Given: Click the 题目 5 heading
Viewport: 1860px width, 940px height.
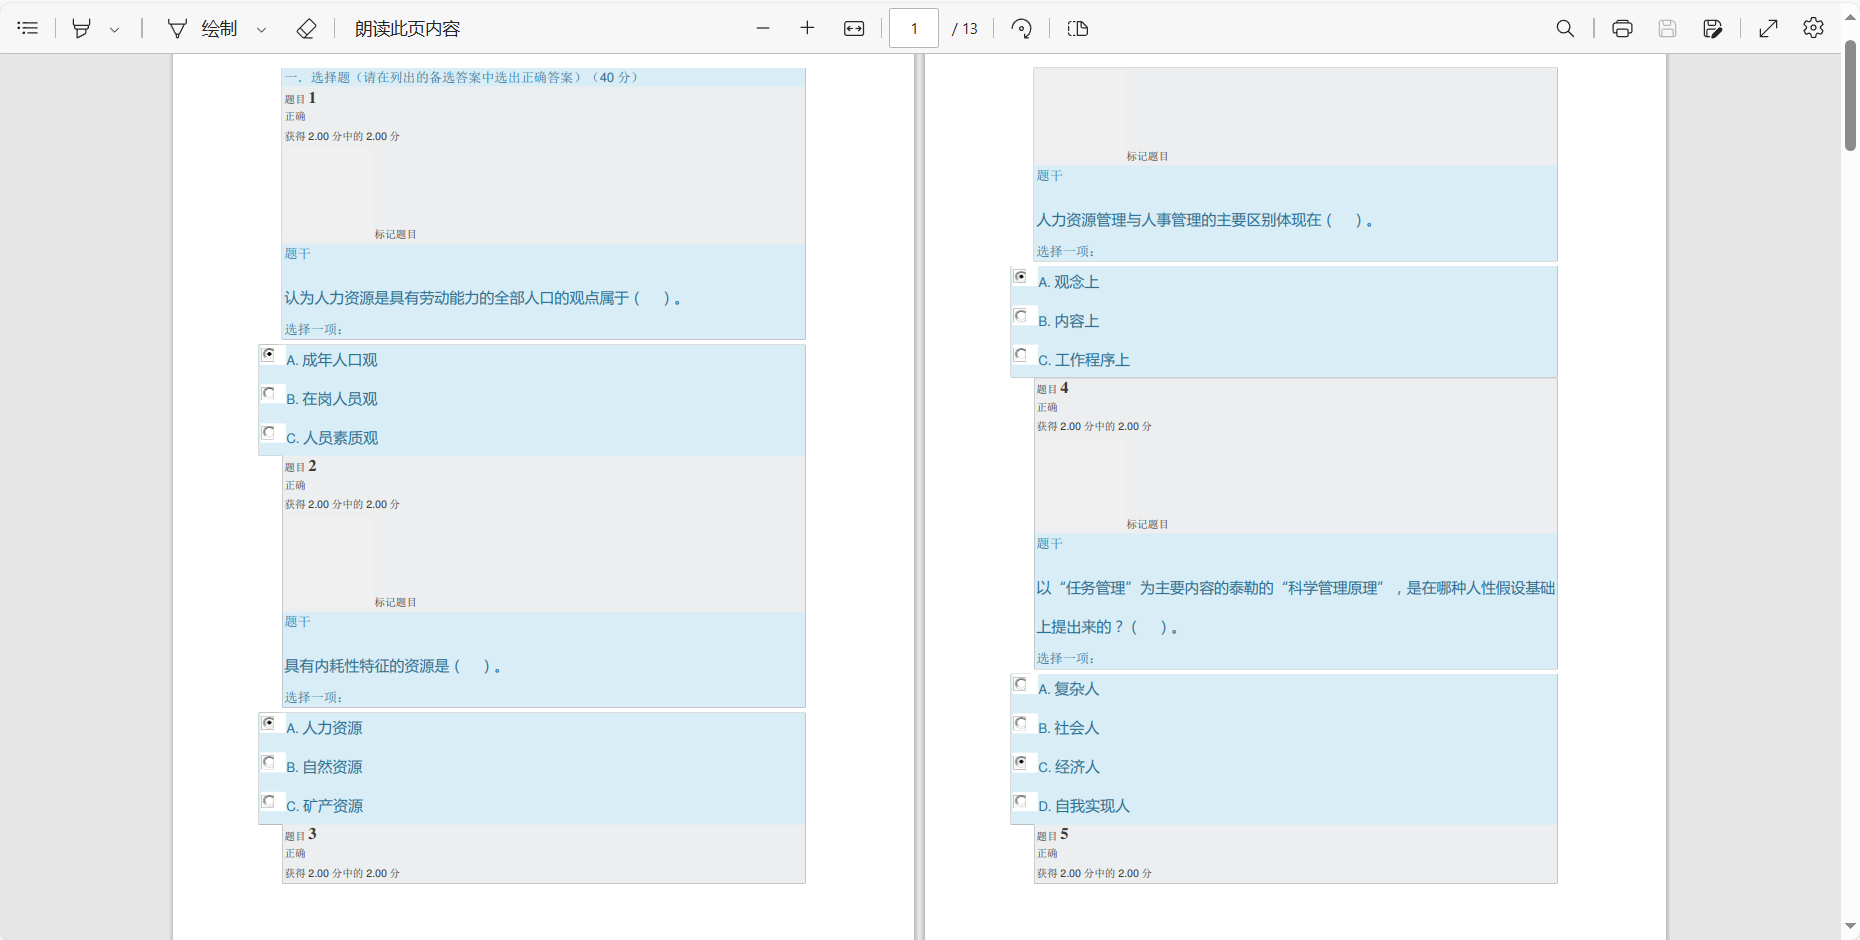Looking at the screenshot, I should coord(1052,834).
